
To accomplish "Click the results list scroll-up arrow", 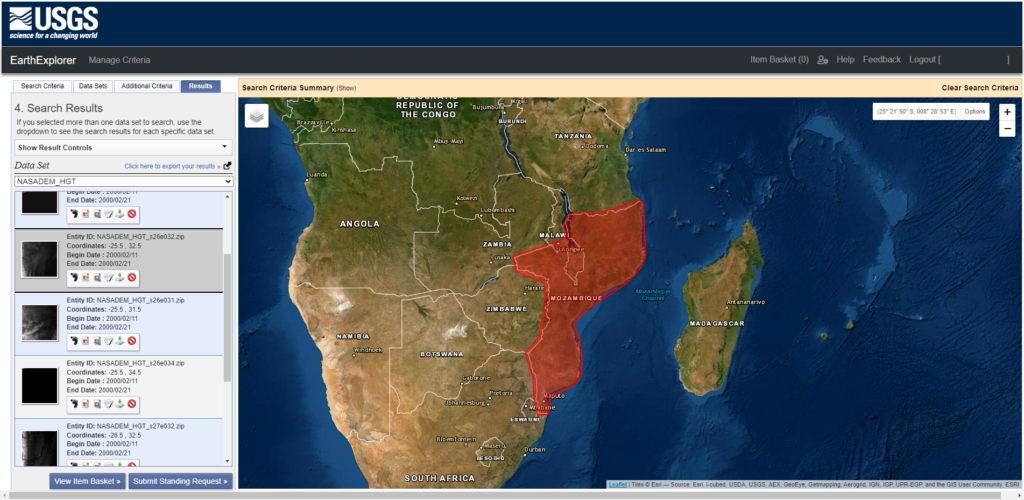I will click(227, 196).
